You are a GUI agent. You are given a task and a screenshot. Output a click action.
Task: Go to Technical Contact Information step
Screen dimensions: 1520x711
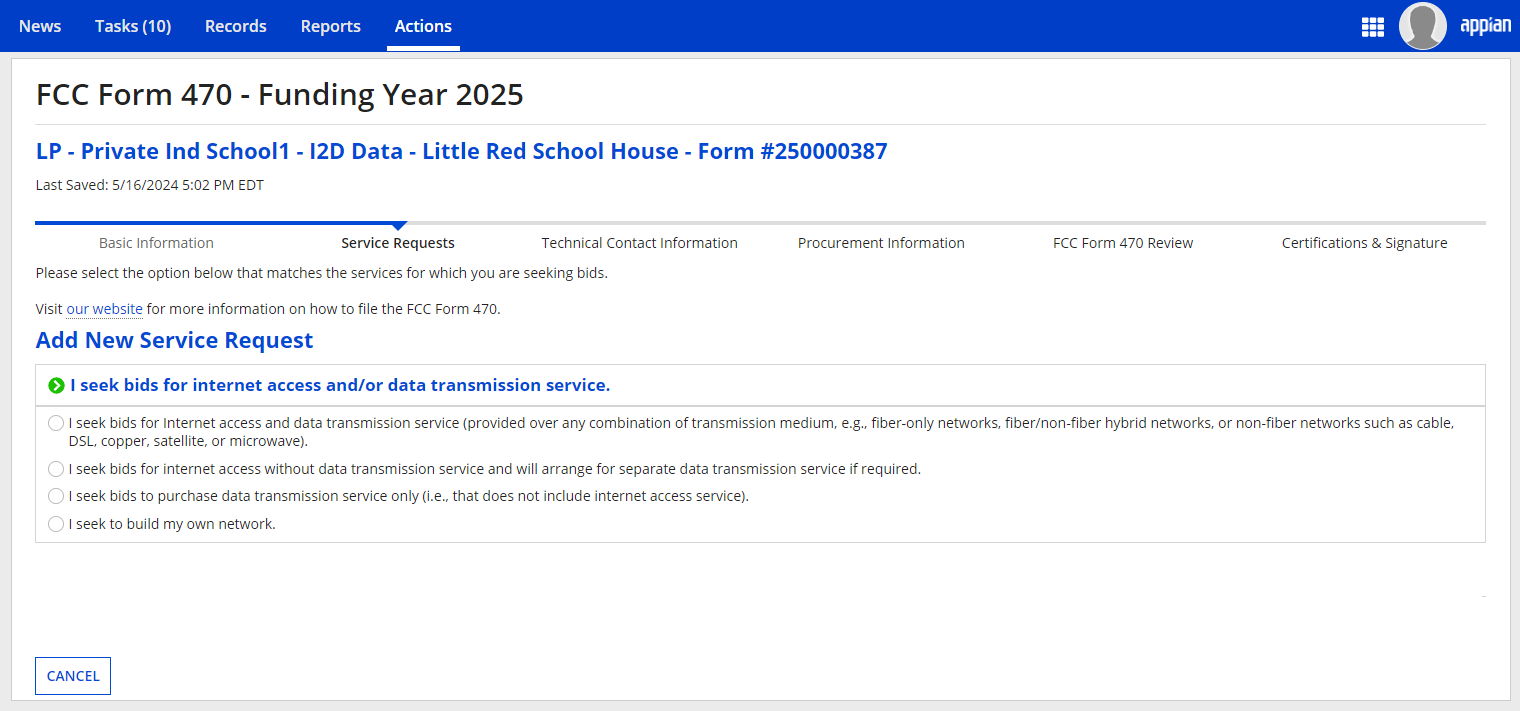[x=639, y=243]
